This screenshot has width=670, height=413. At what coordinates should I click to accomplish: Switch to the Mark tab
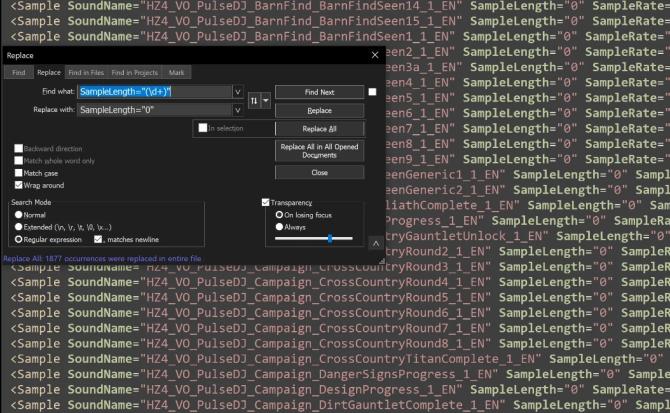point(176,73)
